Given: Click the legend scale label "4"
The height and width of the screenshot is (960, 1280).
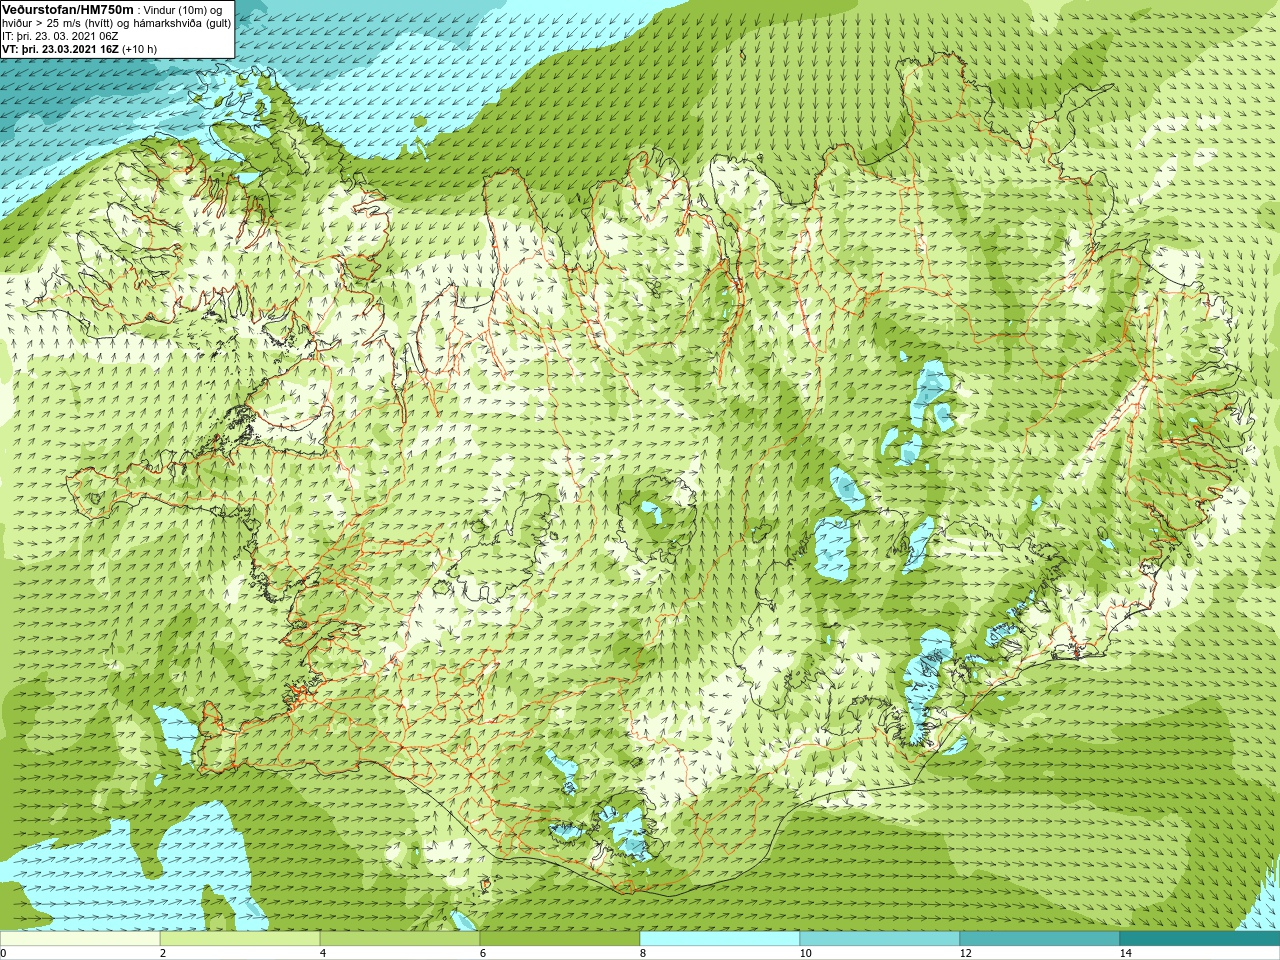Looking at the screenshot, I should click(323, 953).
